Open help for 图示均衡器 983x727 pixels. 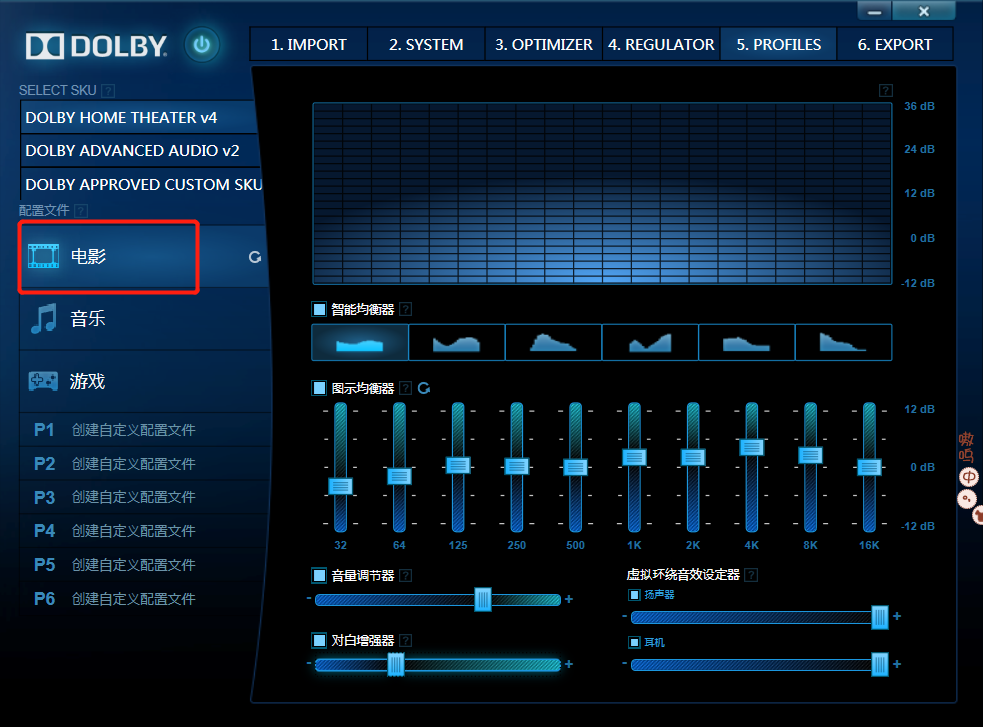(406, 388)
